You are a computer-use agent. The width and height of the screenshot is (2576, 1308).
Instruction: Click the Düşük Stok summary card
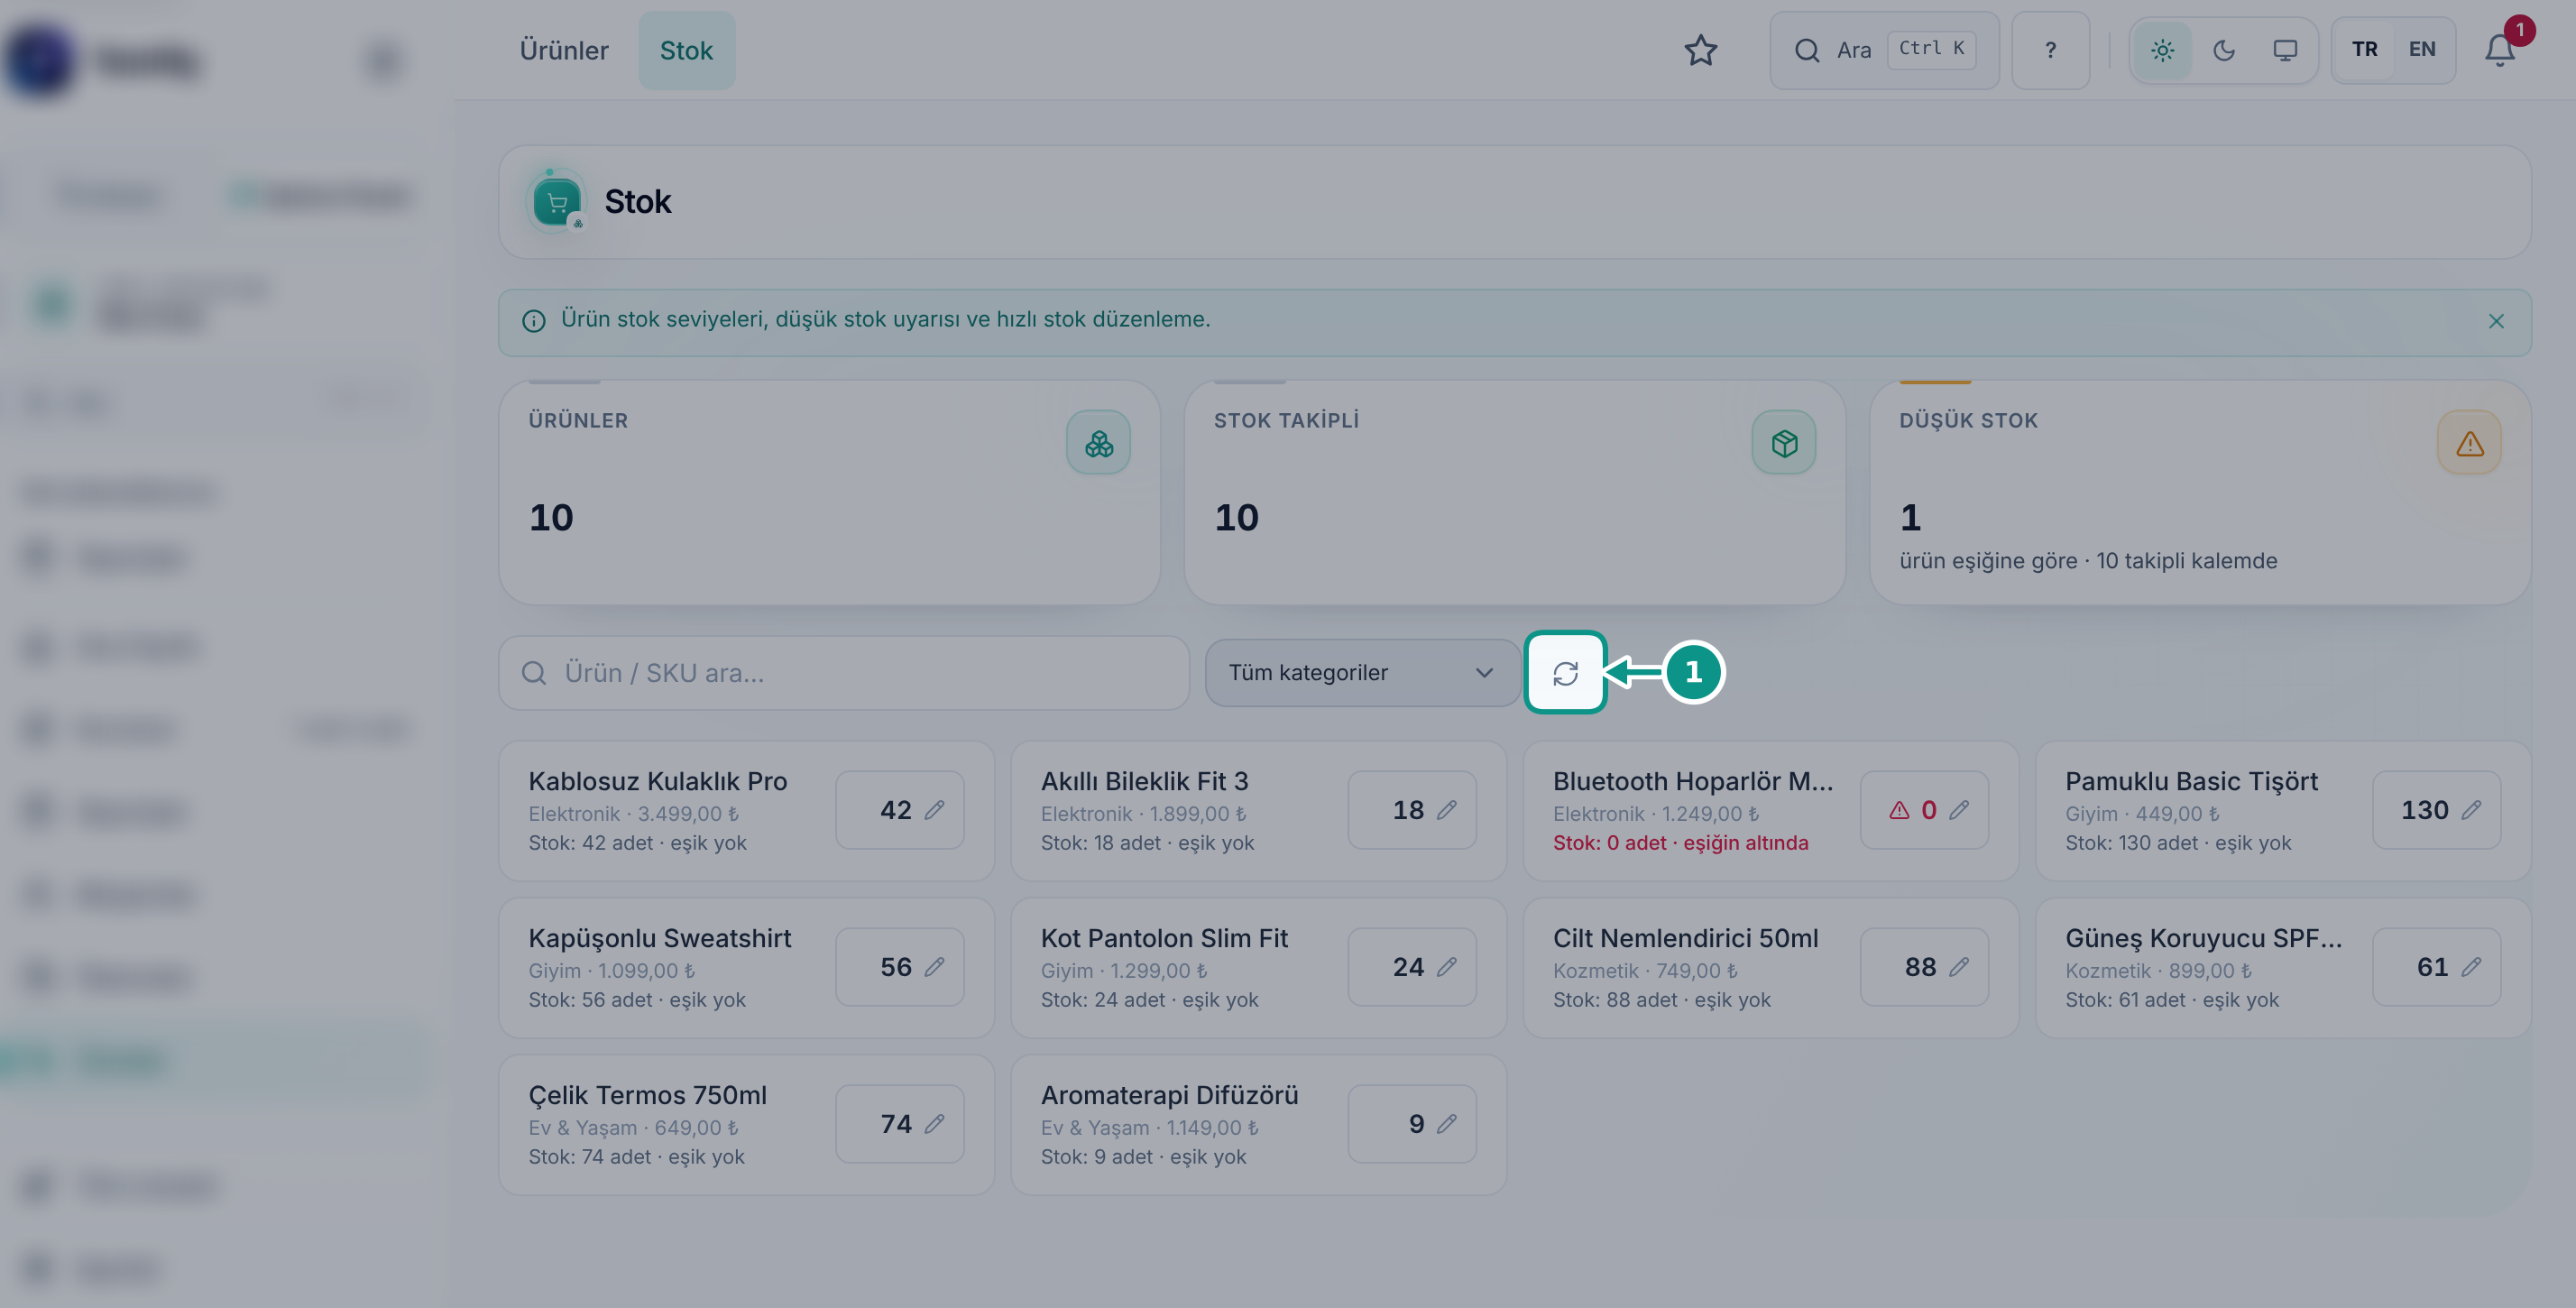2200,492
